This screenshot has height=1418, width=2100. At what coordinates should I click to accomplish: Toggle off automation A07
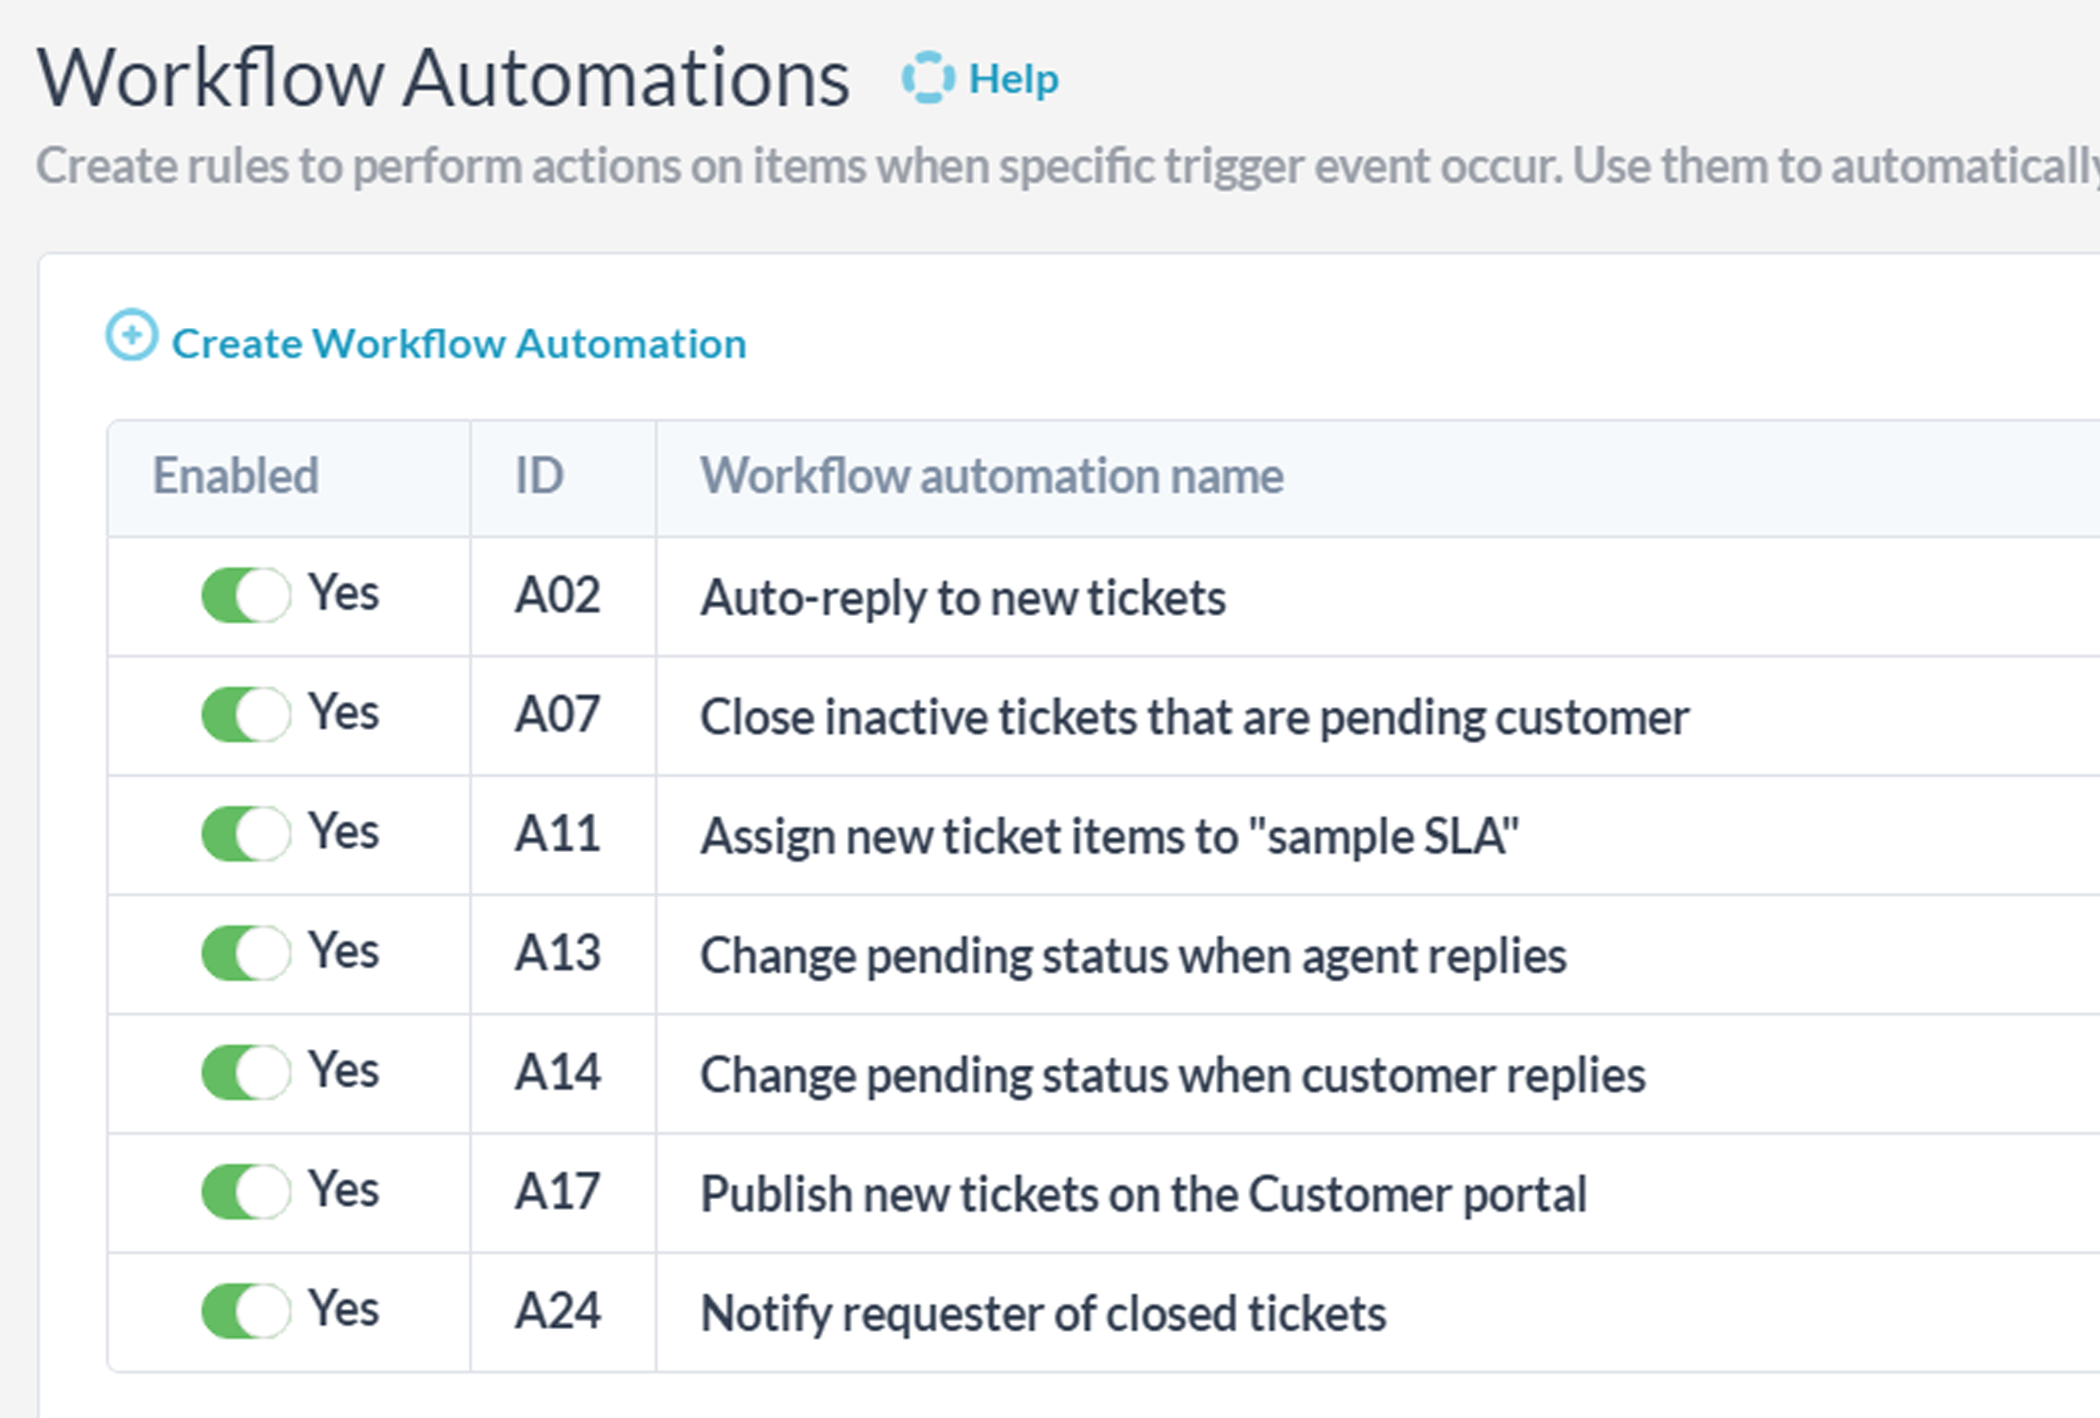(246, 715)
